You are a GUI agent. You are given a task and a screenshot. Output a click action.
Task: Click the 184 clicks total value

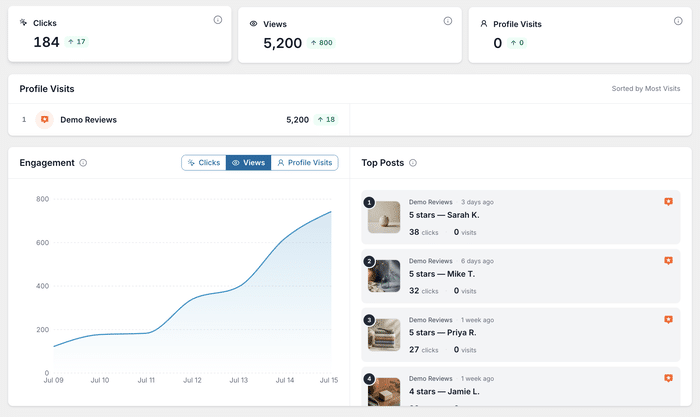click(x=46, y=42)
